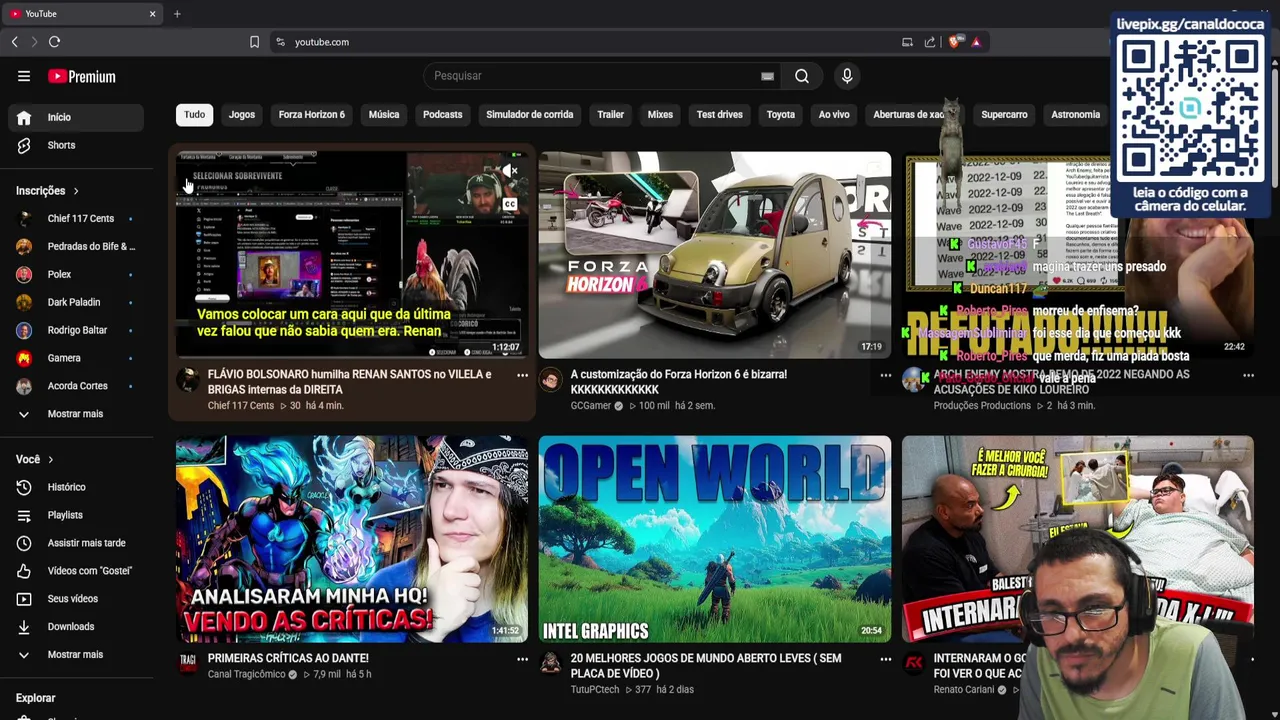This screenshot has width=1280, height=720.
Task: Start voice search with microphone icon
Action: [x=847, y=76]
